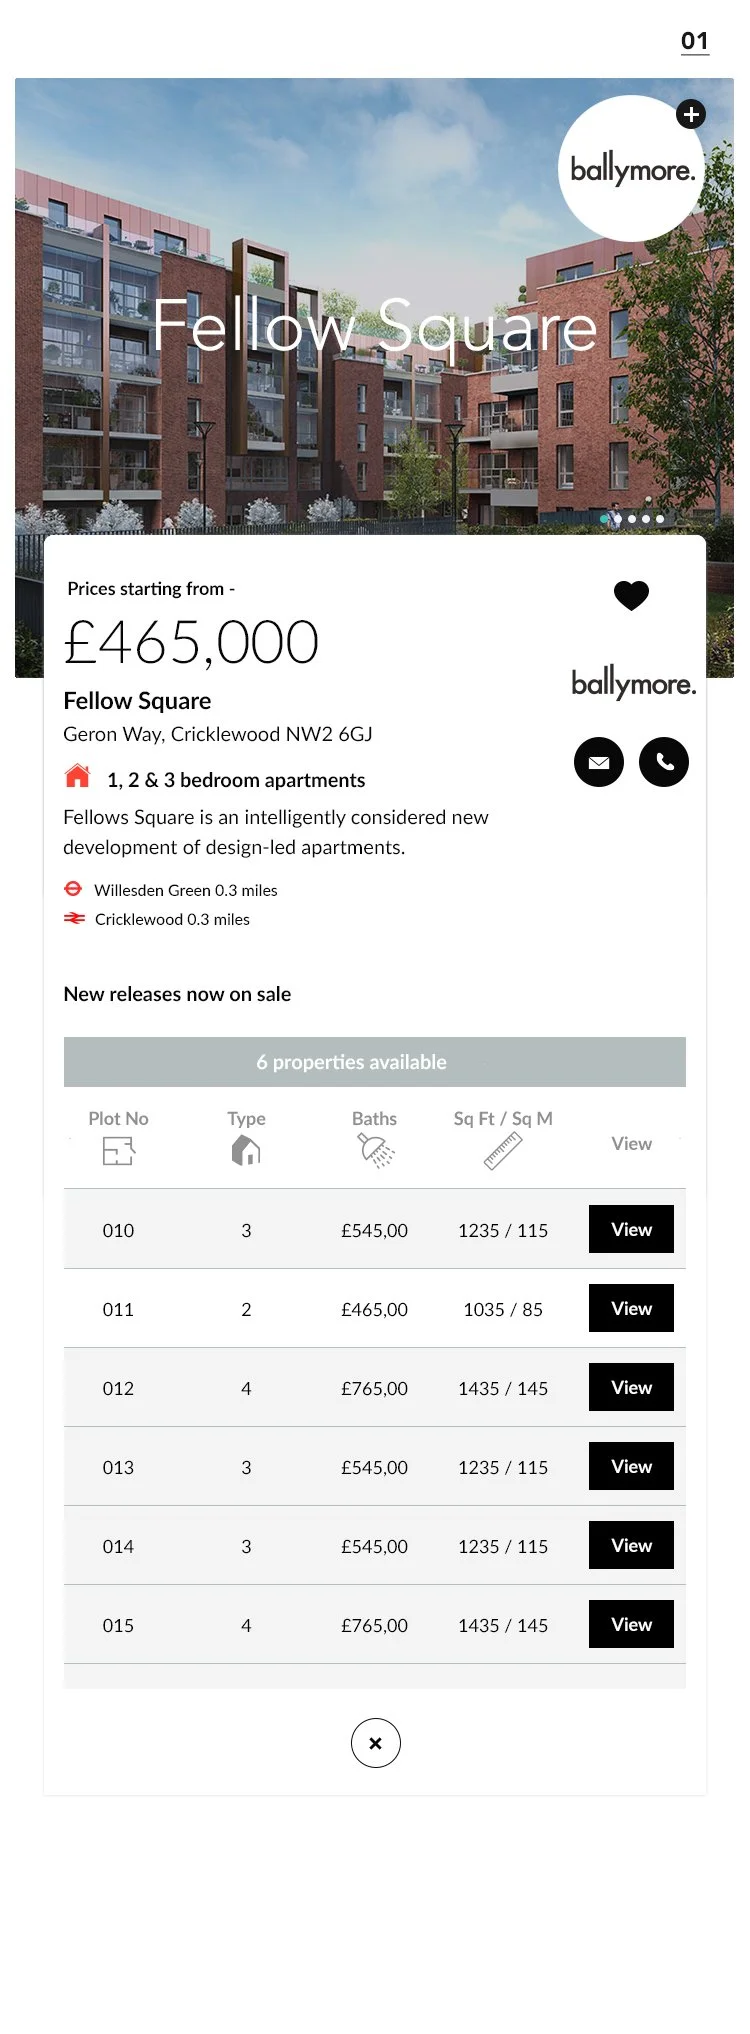Open the View button for plot 012
750x2034 pixels.
(x=631, y=1388)
